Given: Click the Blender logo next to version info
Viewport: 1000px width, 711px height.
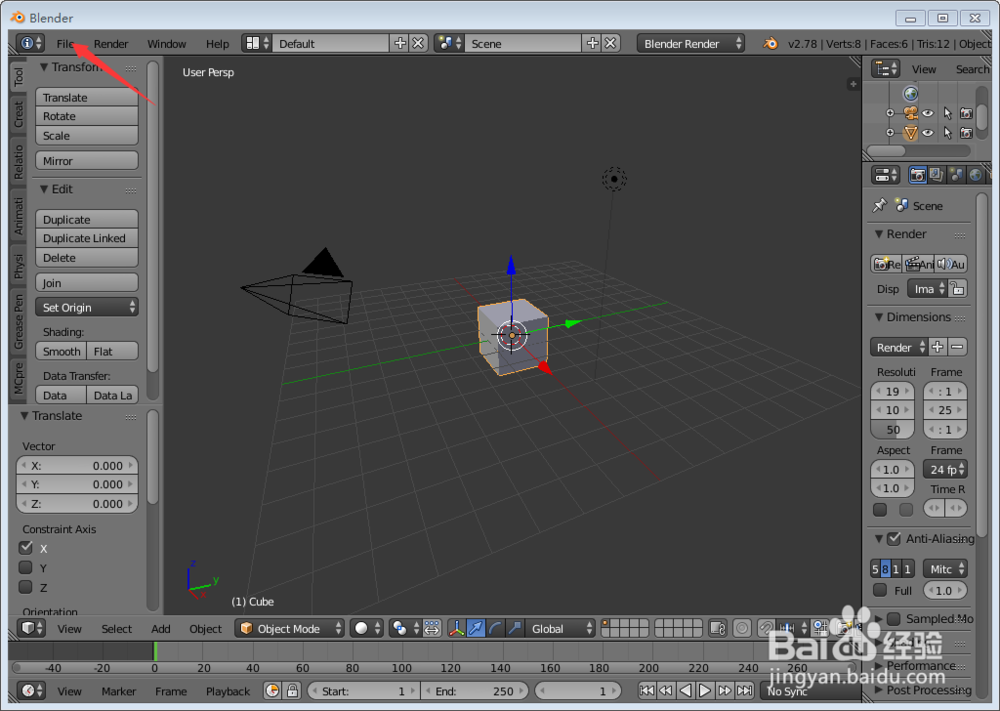Looking at the screenshot, I should click(x=770, y=43).
